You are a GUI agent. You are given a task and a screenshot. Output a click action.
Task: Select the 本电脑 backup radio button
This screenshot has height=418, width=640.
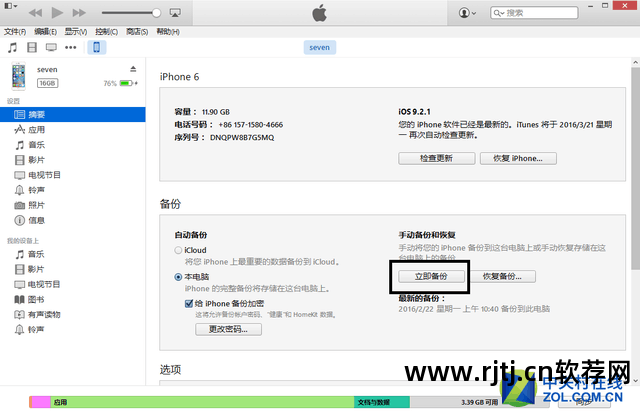coord(178,277)
